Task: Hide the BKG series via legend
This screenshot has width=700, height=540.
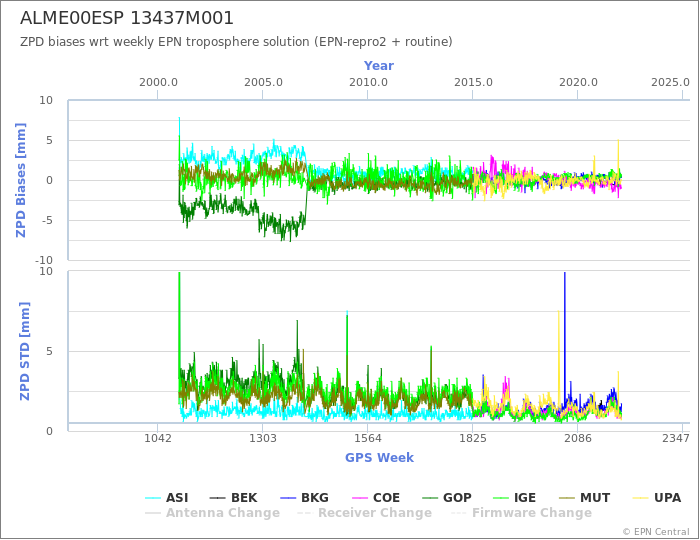Action: pyautogui.click(x=304, y=498)
